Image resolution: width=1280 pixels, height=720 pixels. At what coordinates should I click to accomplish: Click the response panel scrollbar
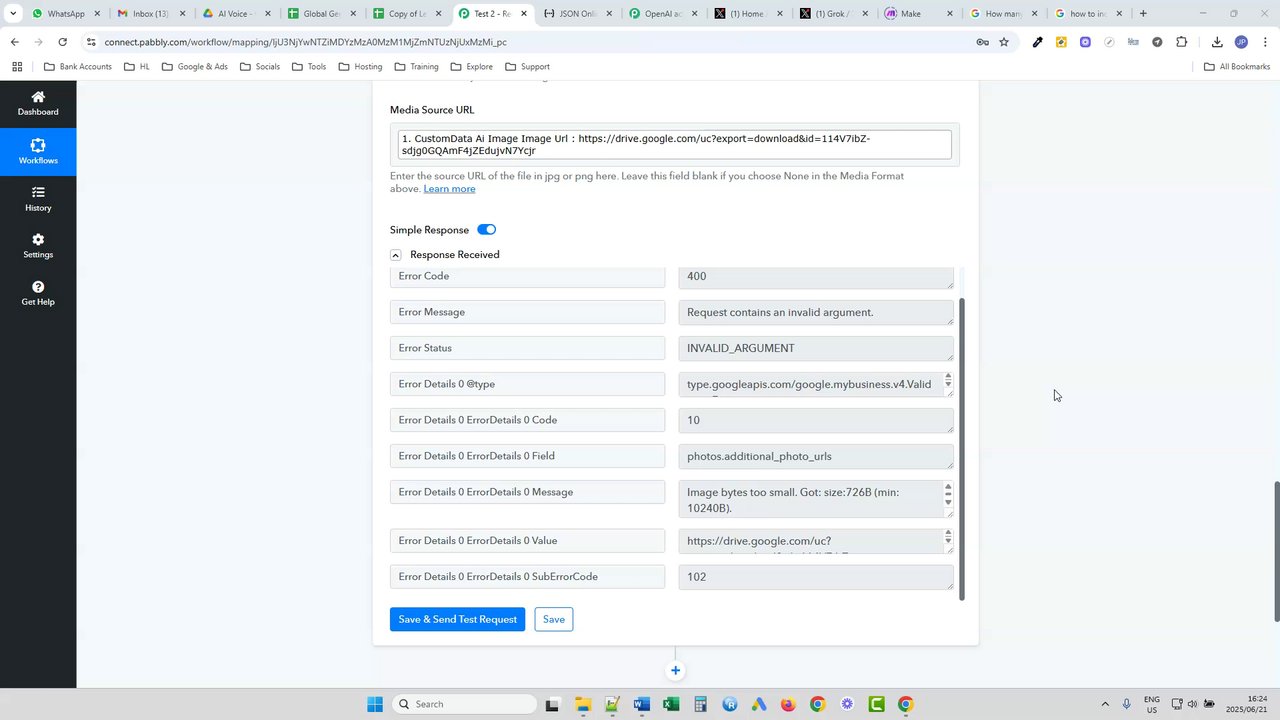(x=962, y=448)
